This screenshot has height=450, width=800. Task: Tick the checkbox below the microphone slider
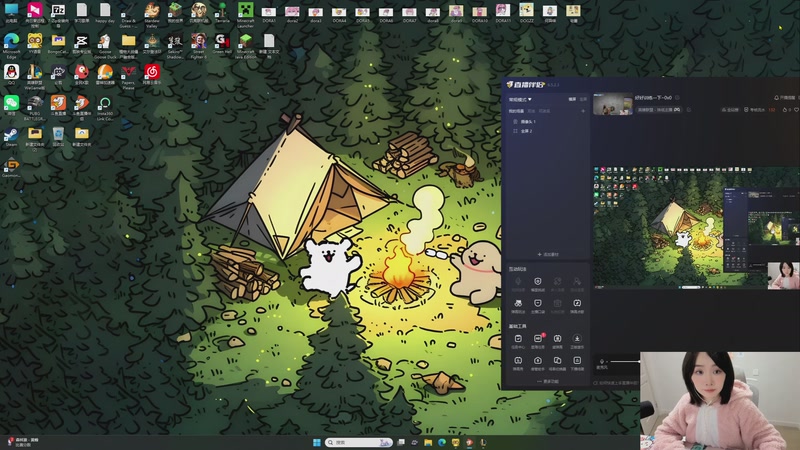coord(595,383)
